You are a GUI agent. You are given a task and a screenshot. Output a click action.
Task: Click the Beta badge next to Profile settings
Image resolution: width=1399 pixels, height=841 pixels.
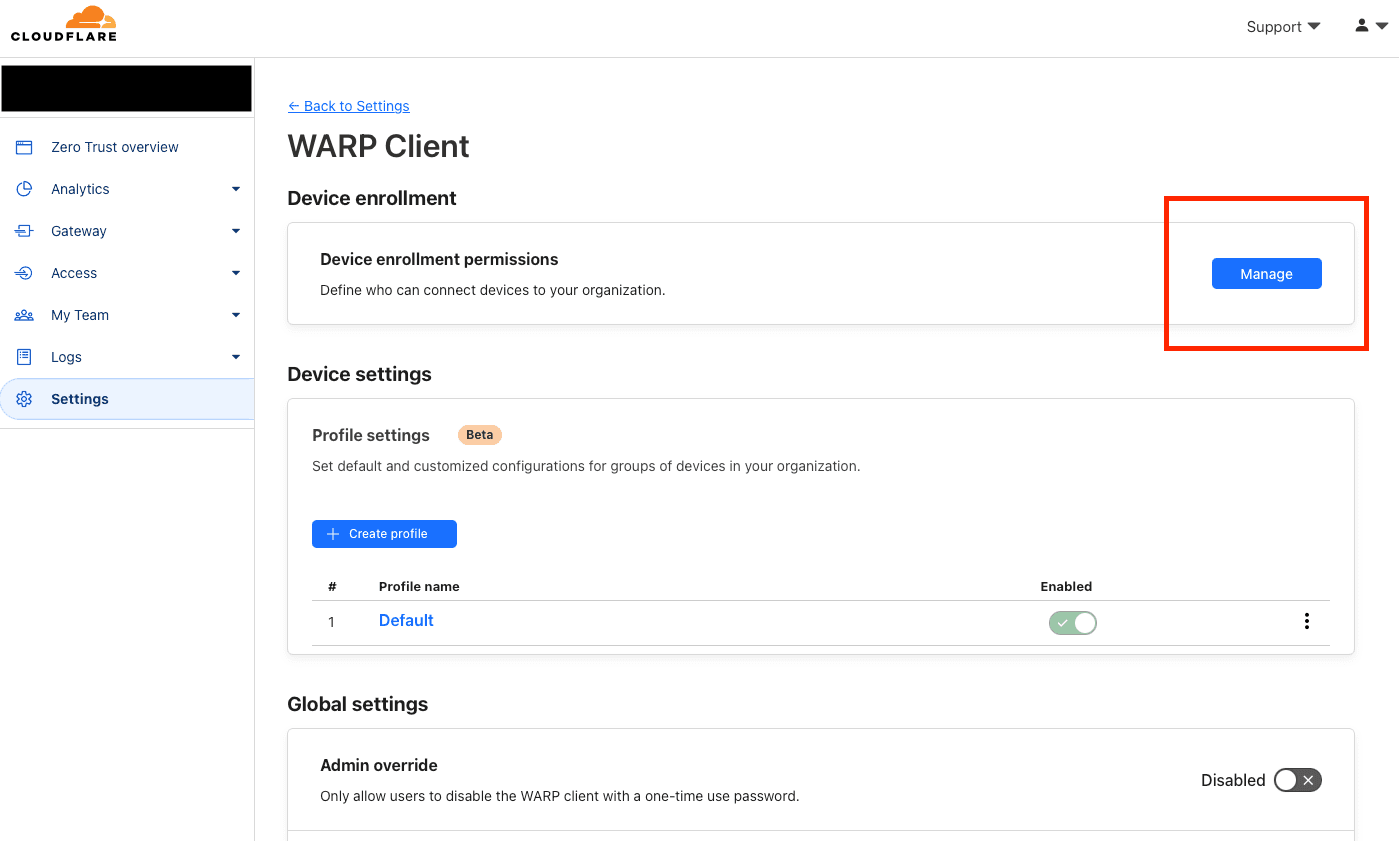tap(480, 435)
